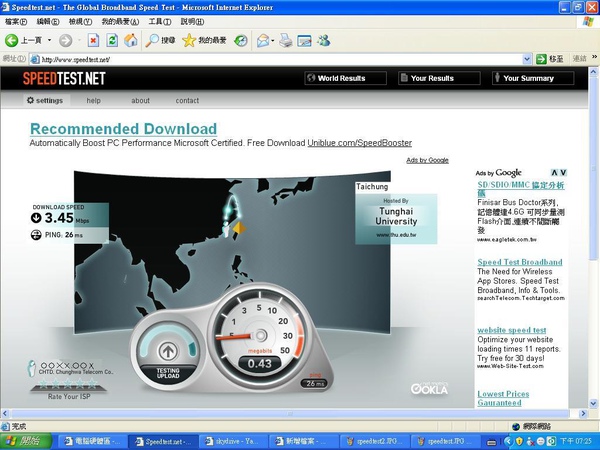The height and width of the screenshot is (450, 600).
Task: Expand the address bar URL dropdown
Action: click(x=527, y=59)
